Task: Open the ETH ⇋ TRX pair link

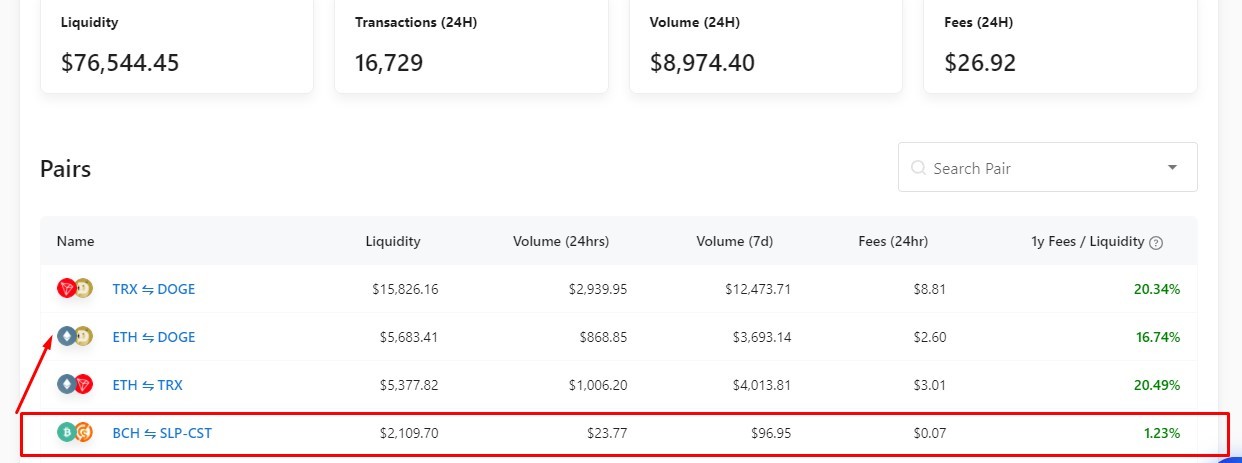Action: coord(148,385)
